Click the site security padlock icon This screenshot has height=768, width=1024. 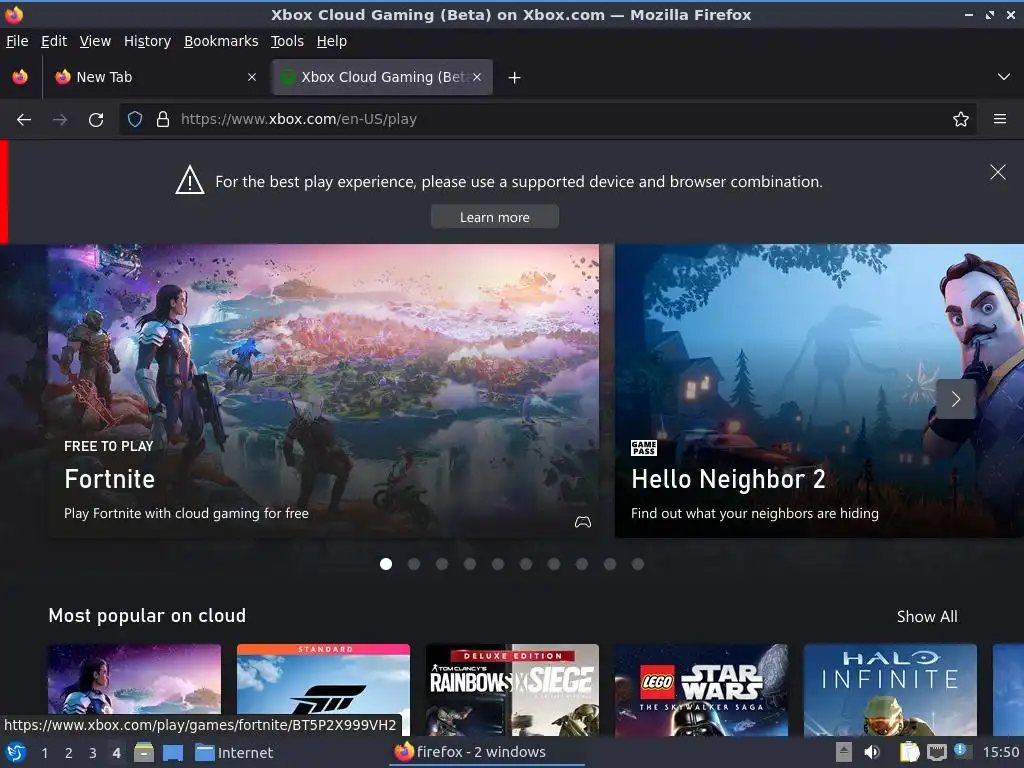point(163,120)
